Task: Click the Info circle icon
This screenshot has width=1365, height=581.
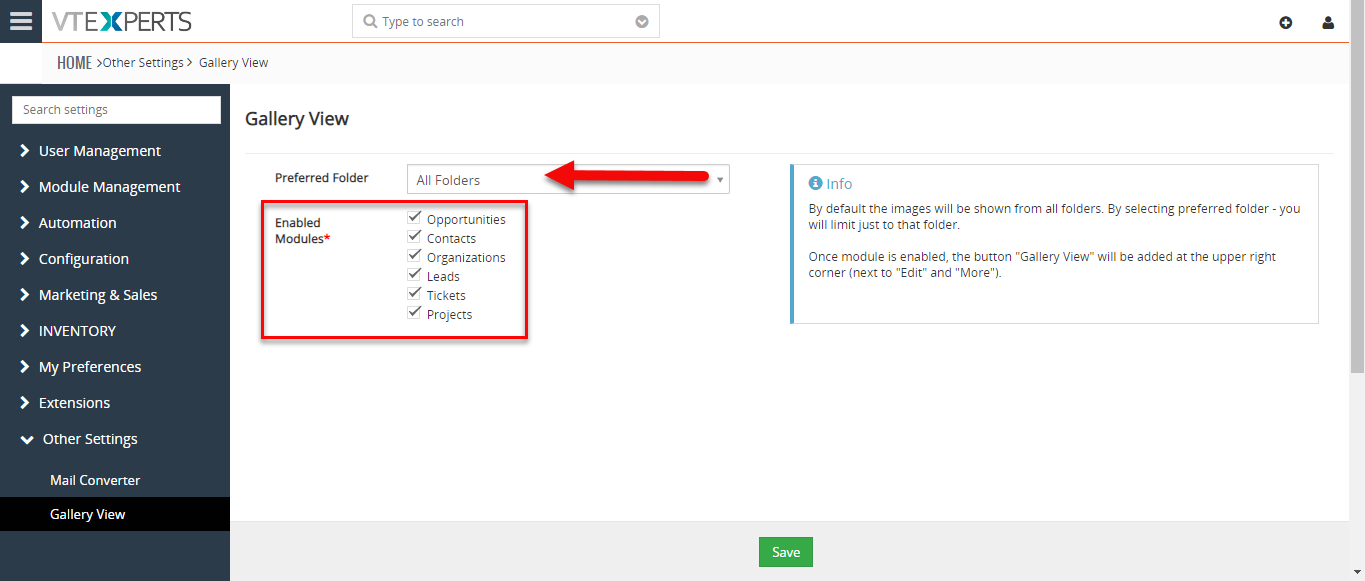Action: coord(815,183)
